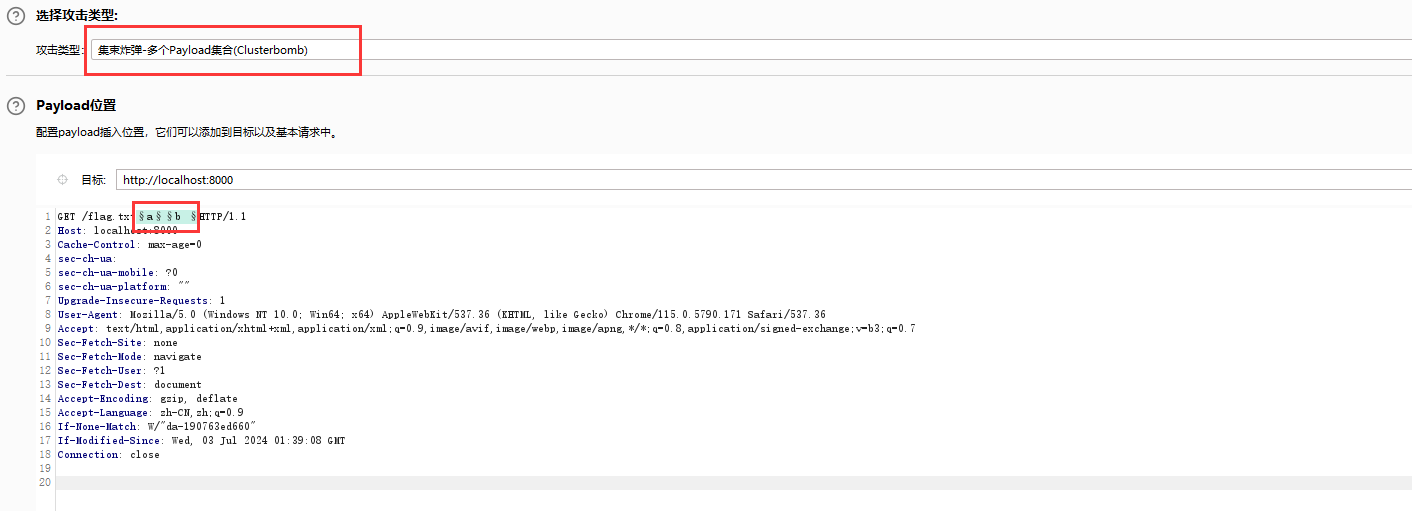1412x511 pixels.
Task: Click the User-Agent header line
Action: pyautogui.click(x=441, y=314)
